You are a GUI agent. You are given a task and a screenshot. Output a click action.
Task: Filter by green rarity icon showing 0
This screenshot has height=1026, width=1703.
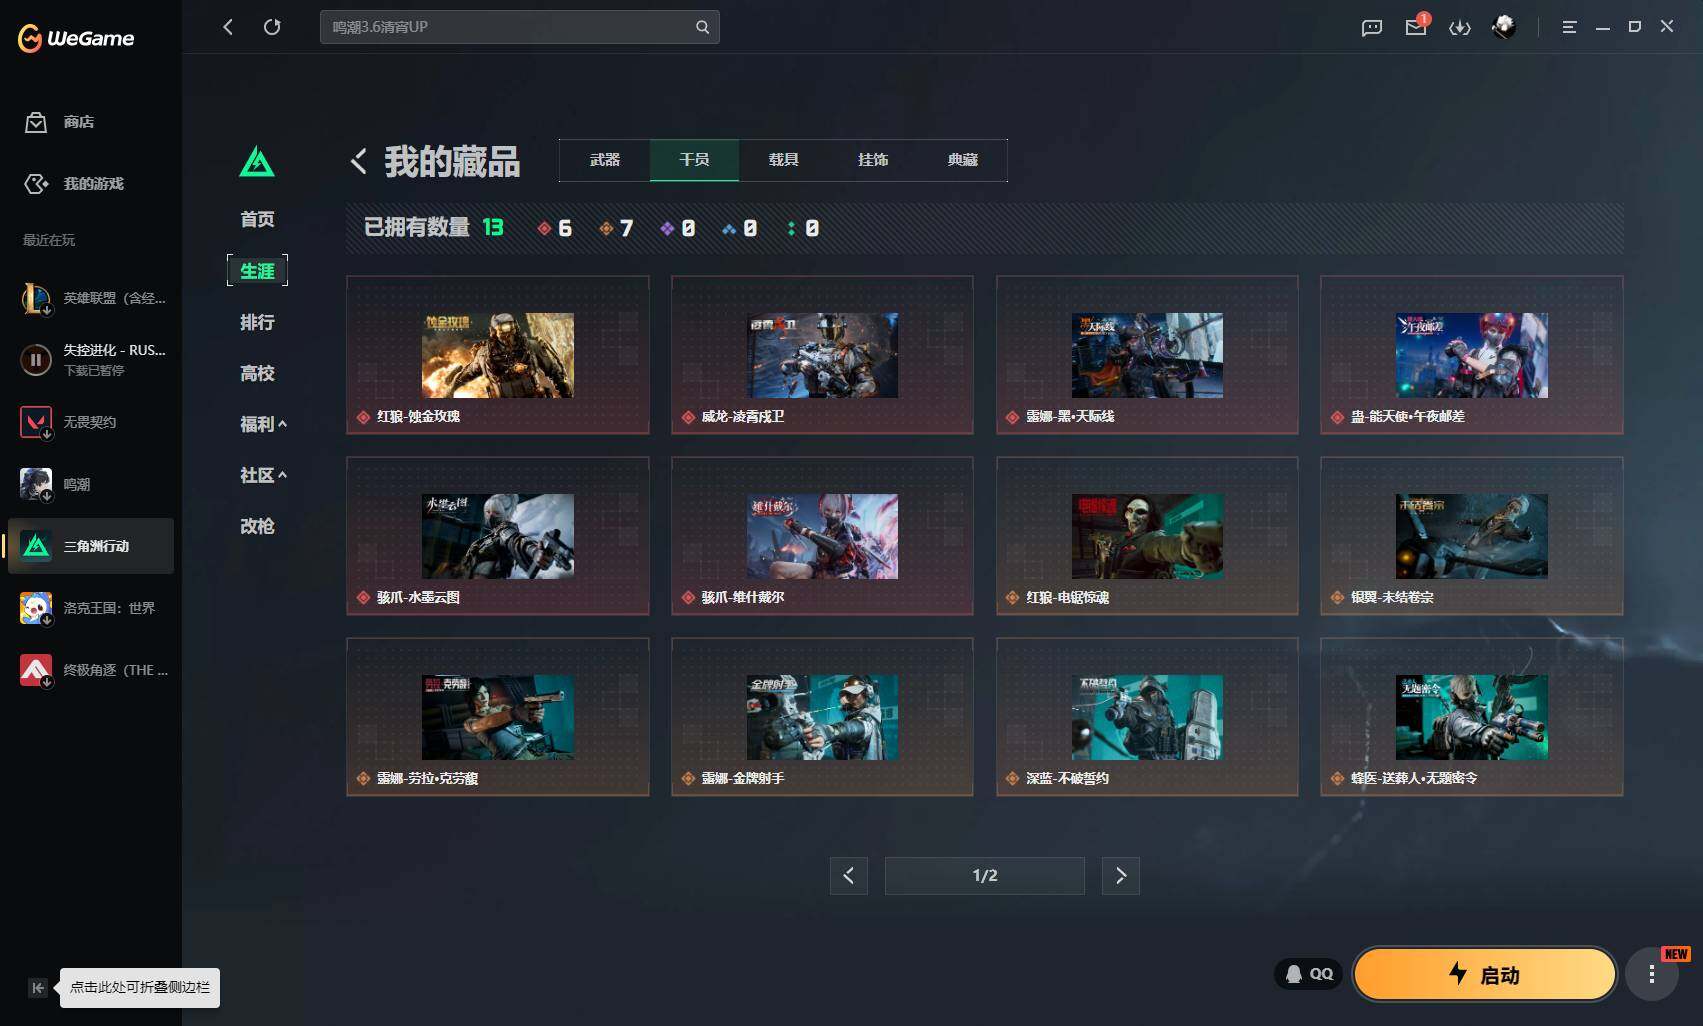[803, 228]
